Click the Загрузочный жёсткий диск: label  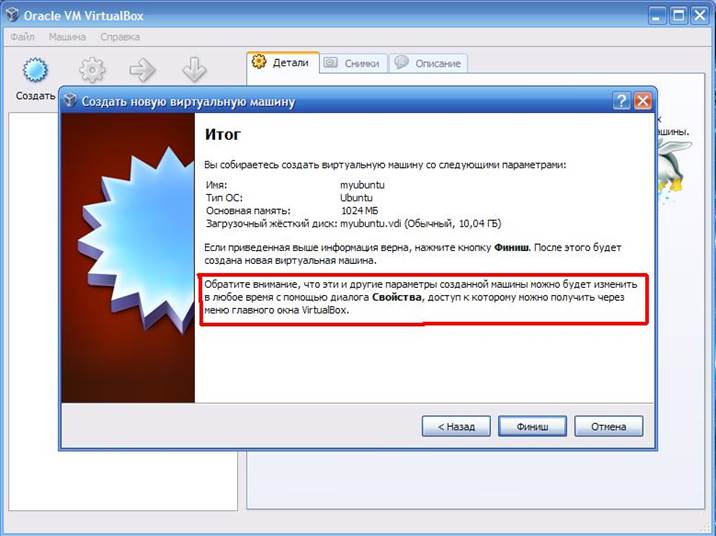coord(272,223)
